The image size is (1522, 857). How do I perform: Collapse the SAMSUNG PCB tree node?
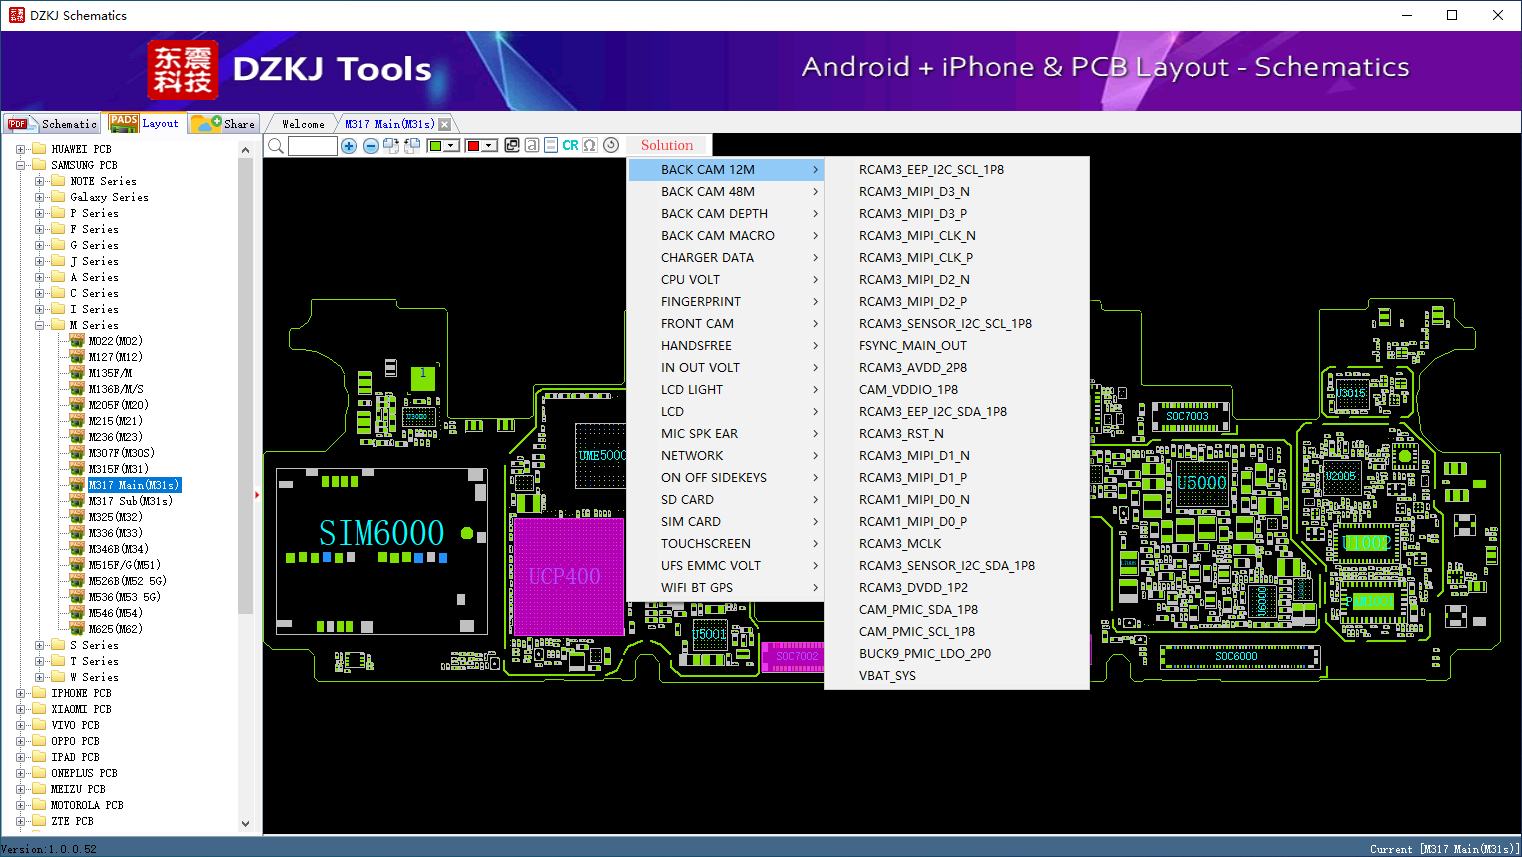pyautogui.click(x=21, y=165)
